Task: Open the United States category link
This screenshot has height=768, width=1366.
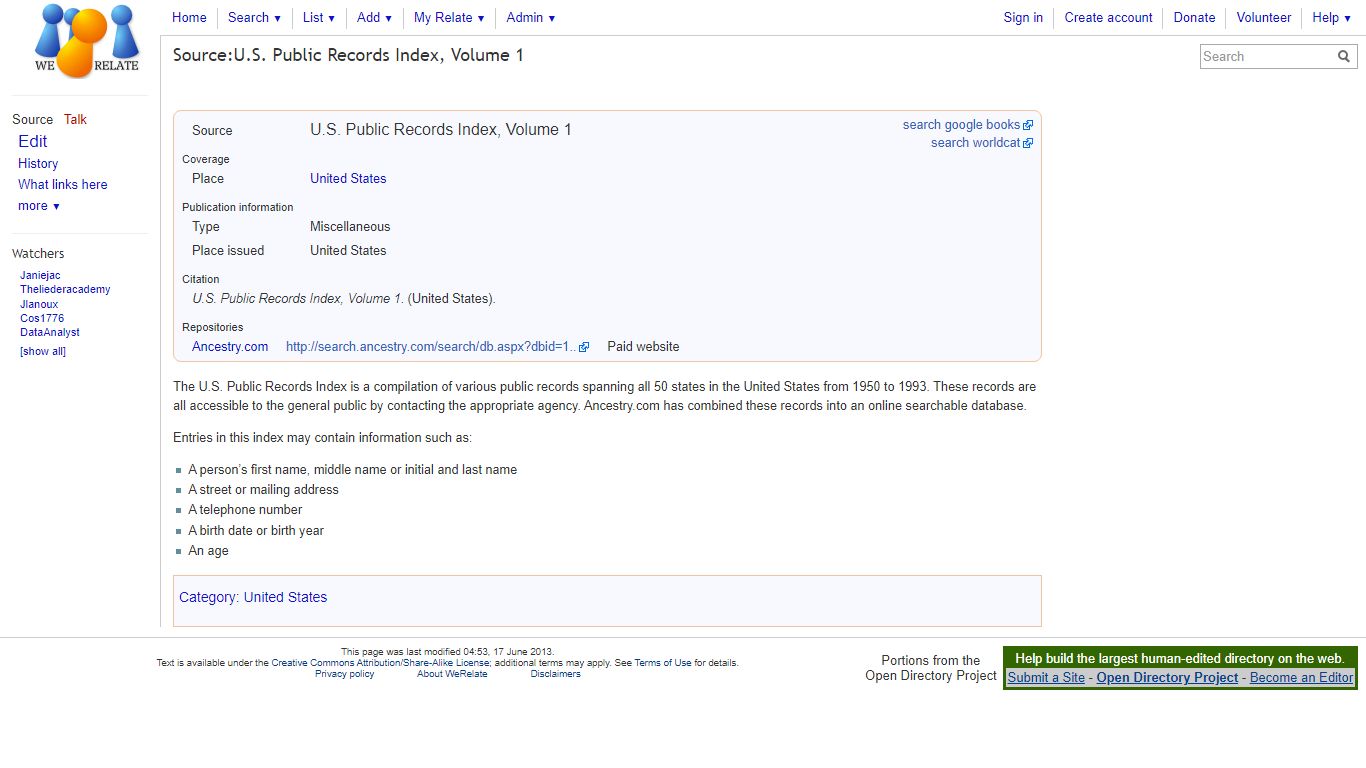Action: tap(285, 597)
